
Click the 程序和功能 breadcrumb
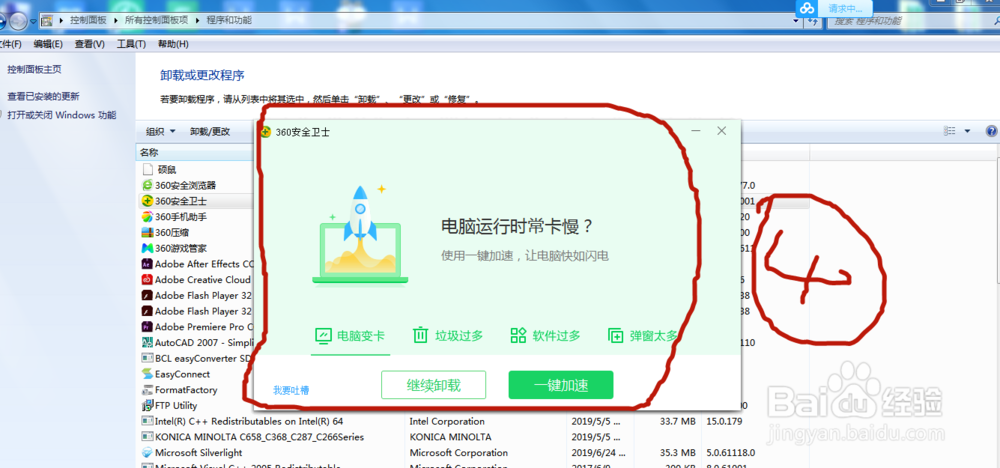tap(229, 20)
